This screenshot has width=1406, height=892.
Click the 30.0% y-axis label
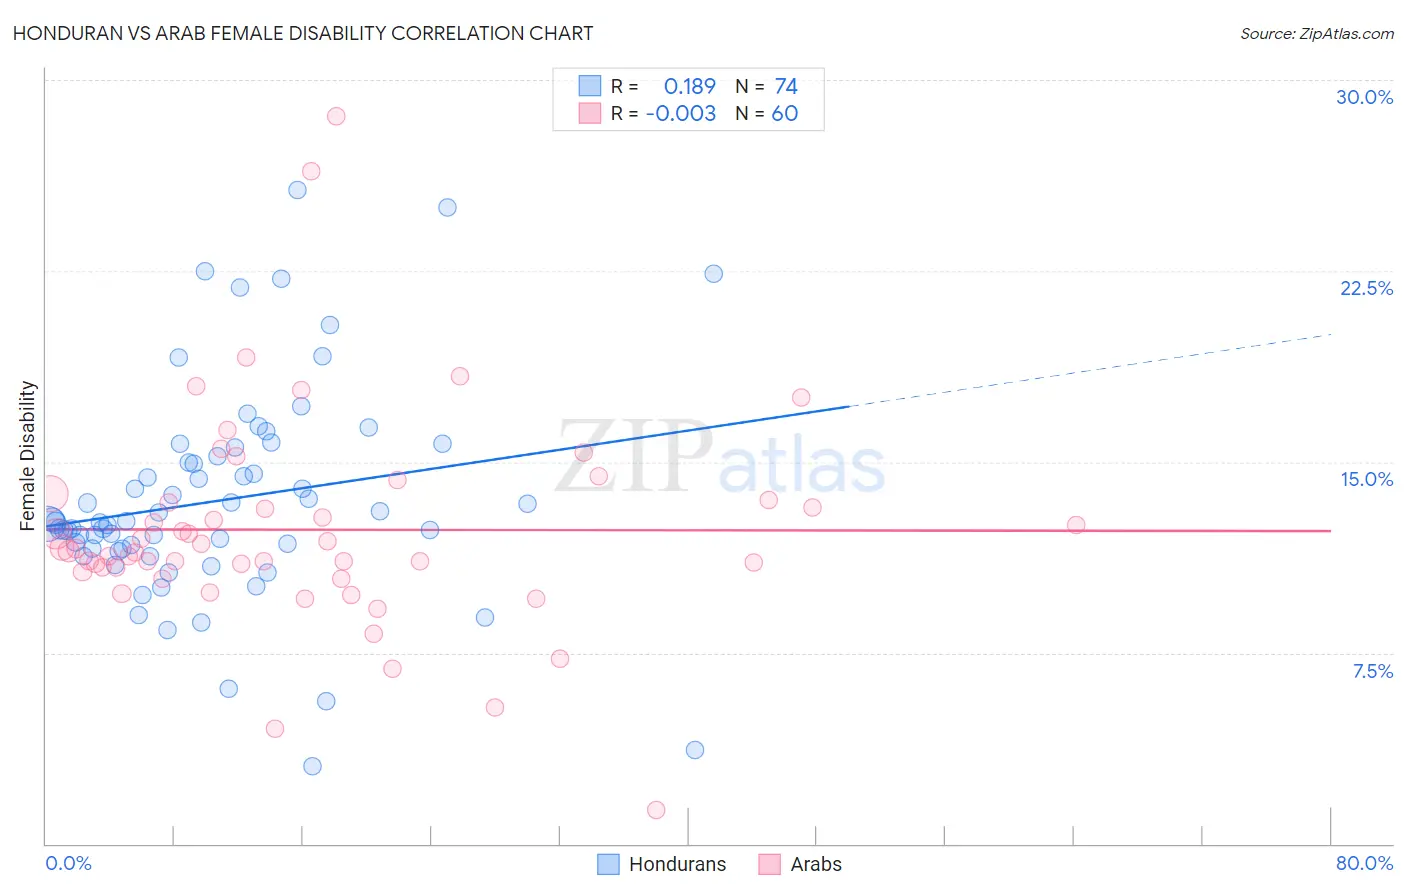1364,97
